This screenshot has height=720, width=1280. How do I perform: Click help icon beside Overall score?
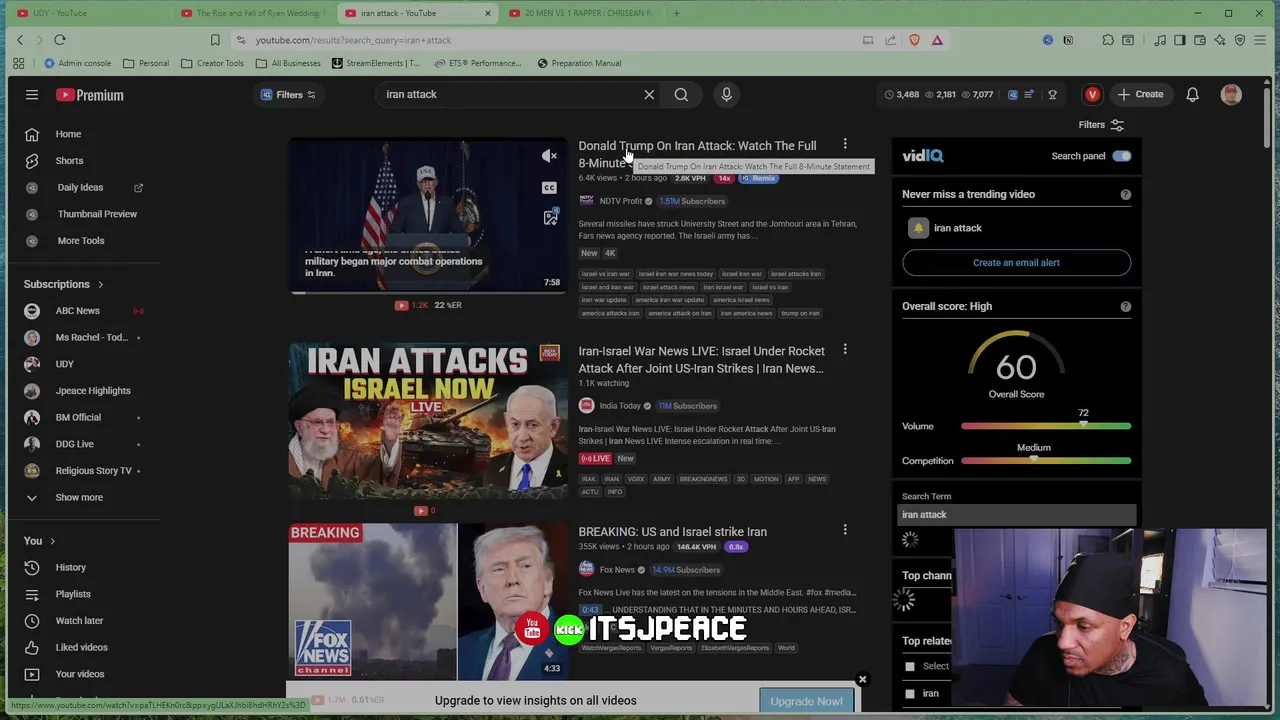coord(1125,306)
